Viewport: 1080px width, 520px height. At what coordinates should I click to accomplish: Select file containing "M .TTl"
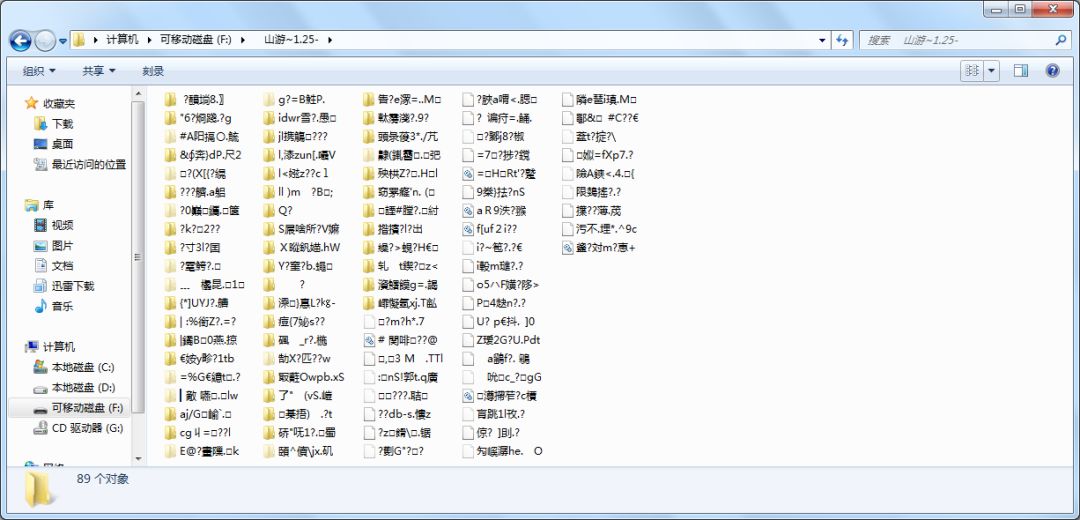click(404, 358)
